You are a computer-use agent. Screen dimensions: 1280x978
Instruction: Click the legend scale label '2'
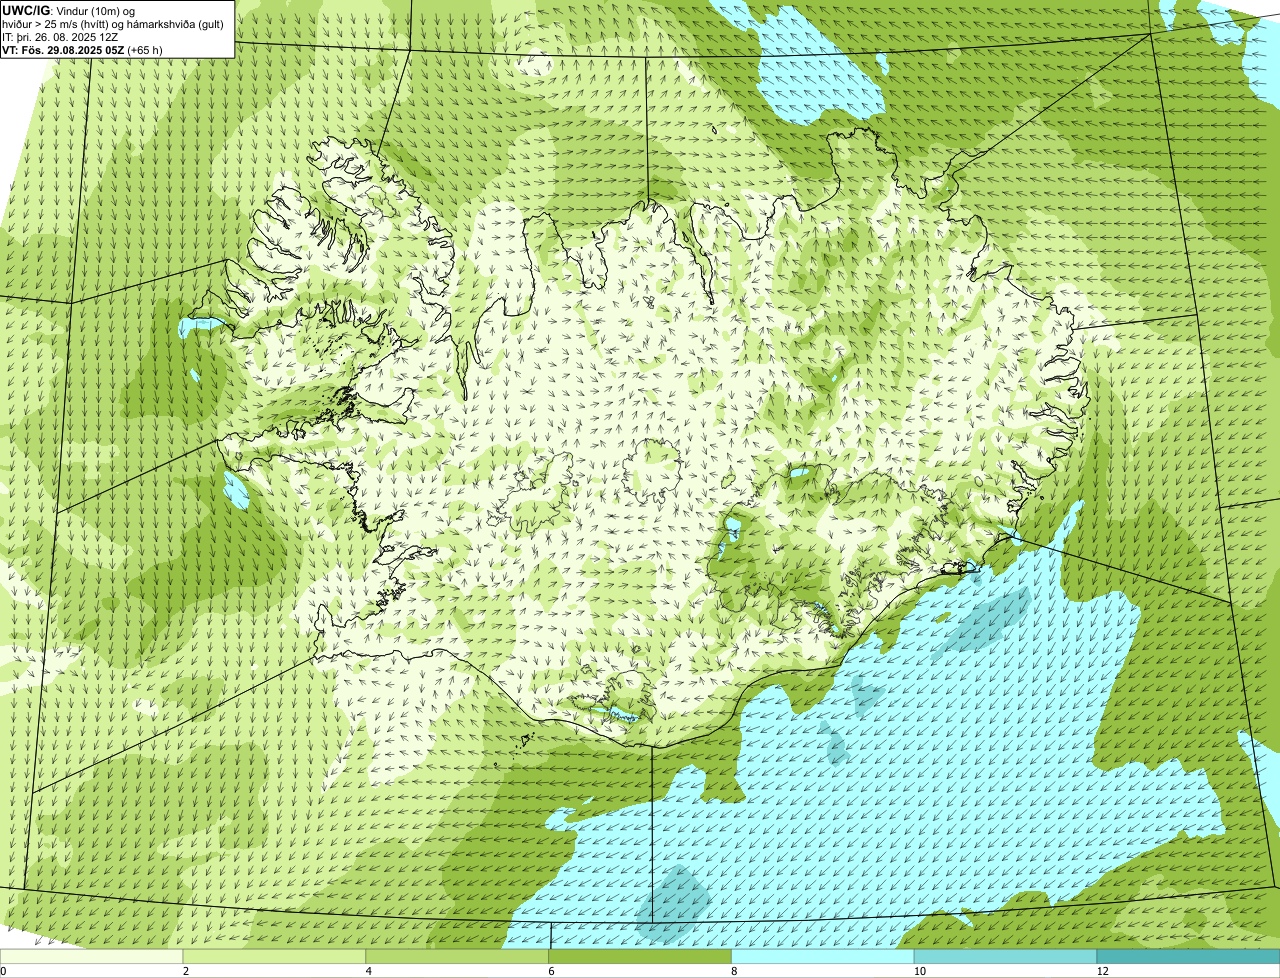click(186, 971)
